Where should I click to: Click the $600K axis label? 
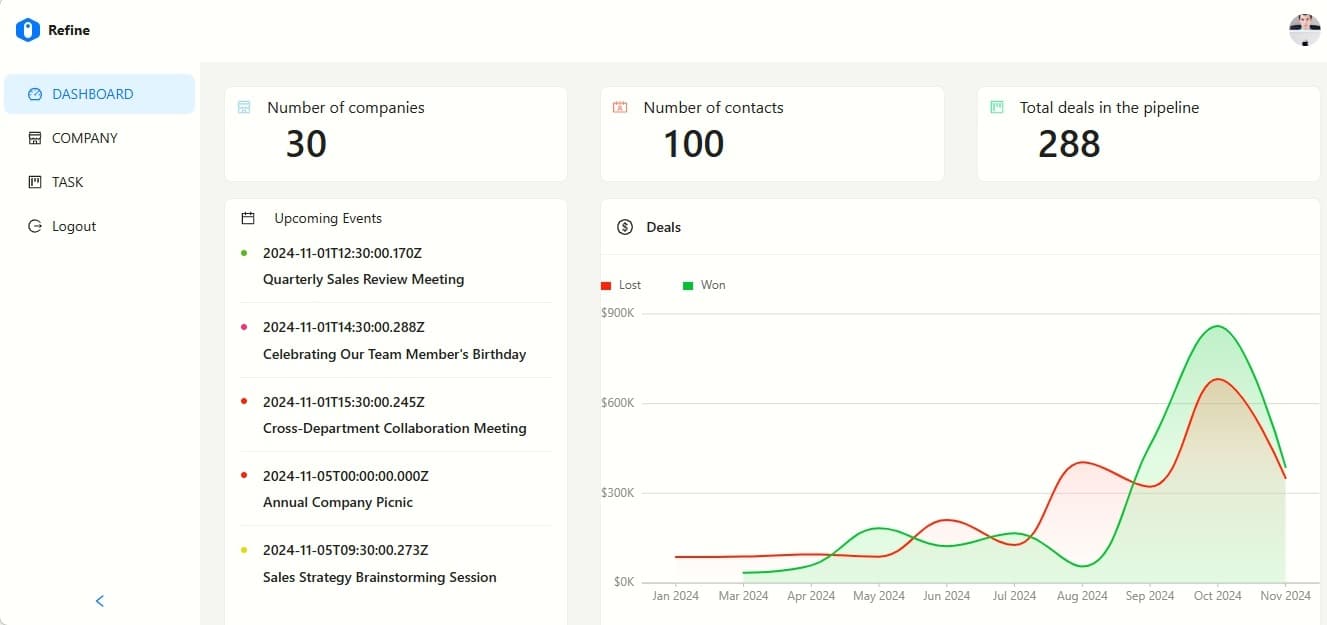click(618, 403)
